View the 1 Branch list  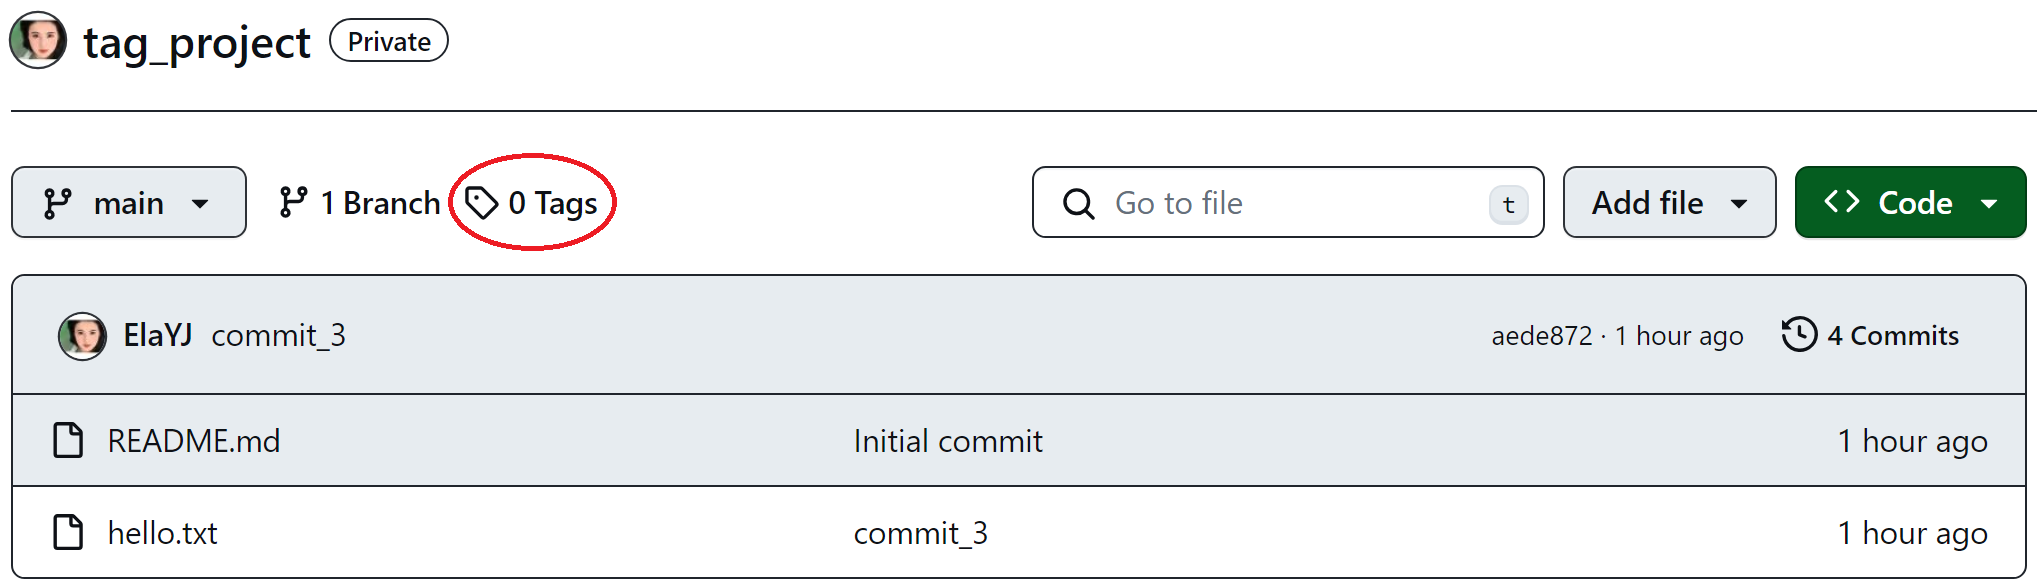point(380,203)
